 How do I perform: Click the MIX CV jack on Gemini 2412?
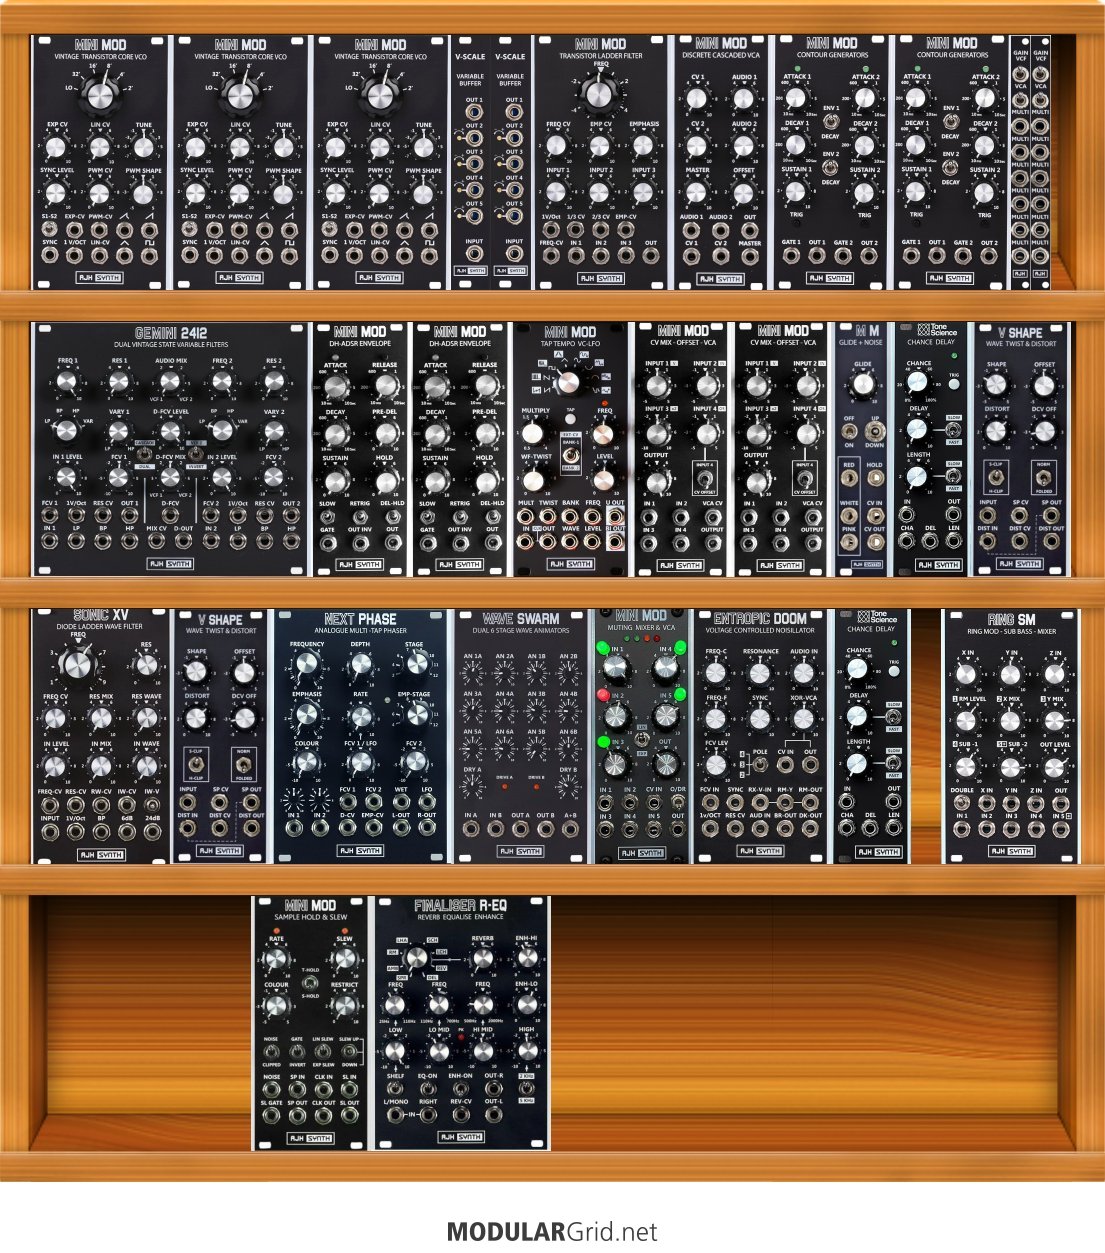pos(156,540)
